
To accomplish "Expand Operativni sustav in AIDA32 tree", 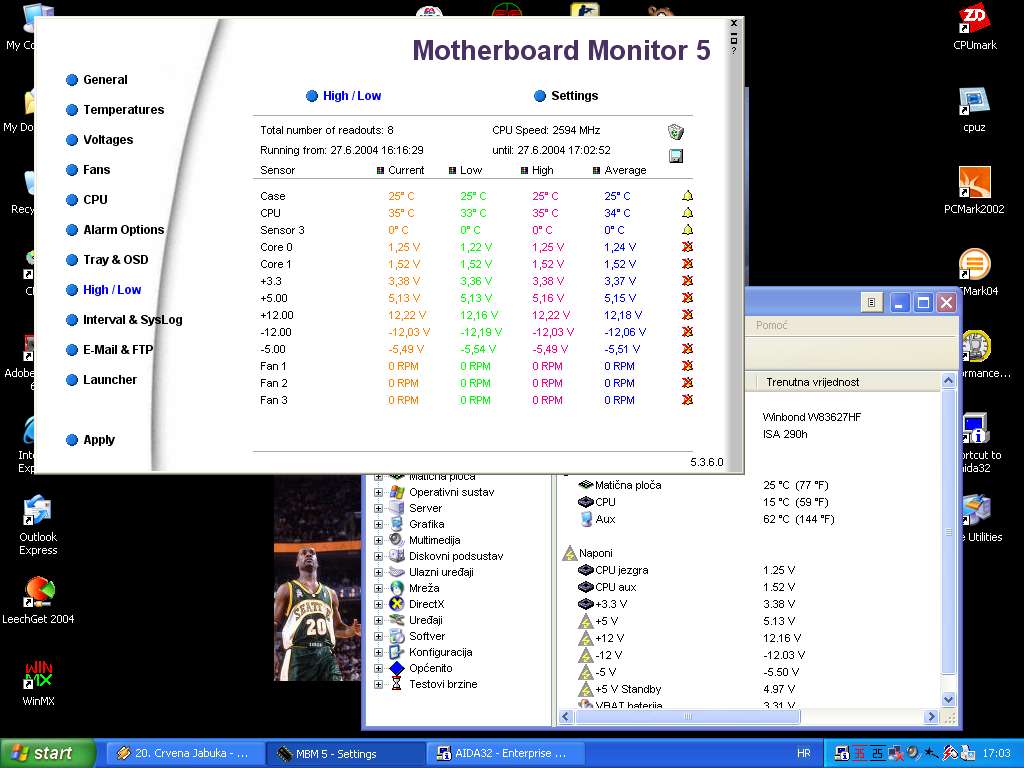I will pyautogui.click(x=378, y=492).
